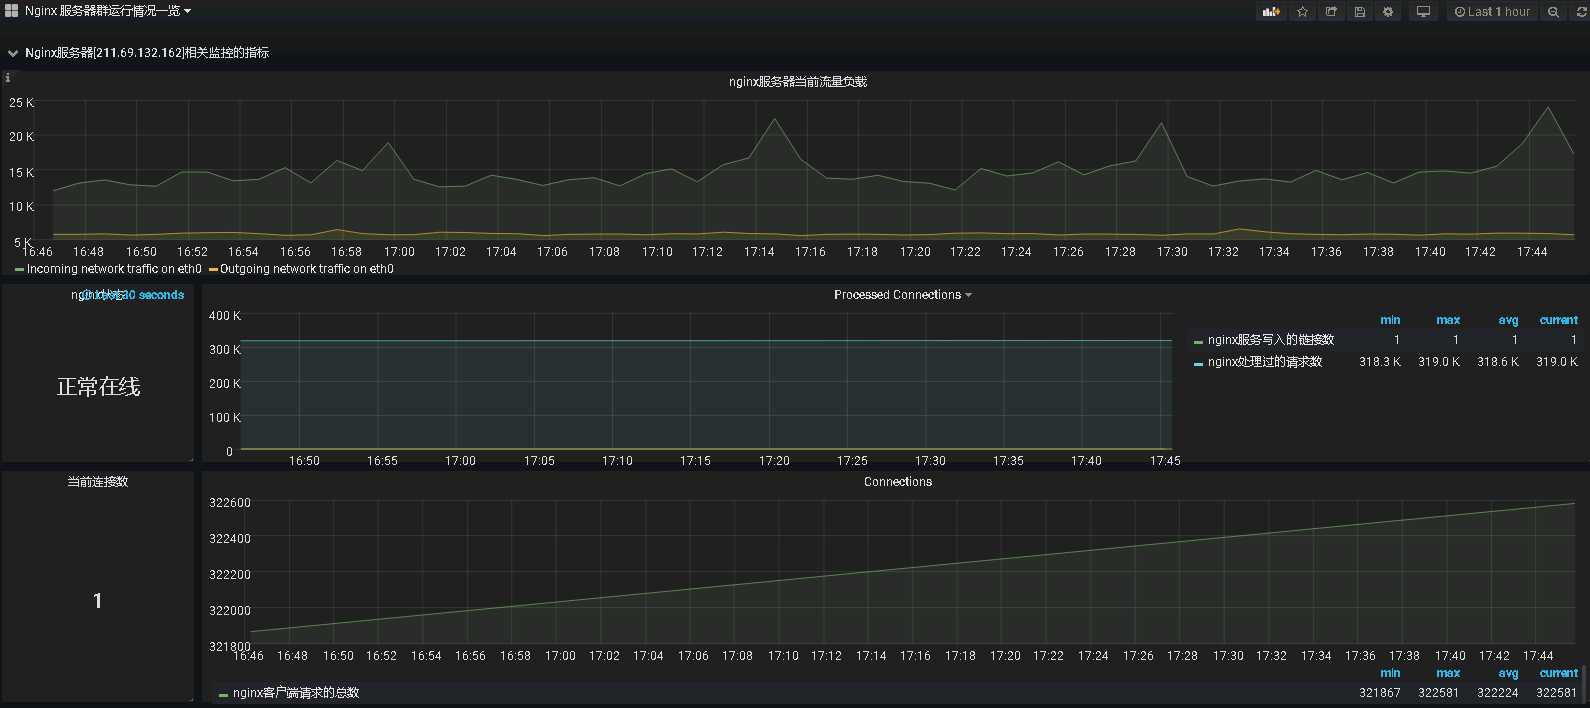Image resolution: width=1590 pixels, height=708 pixels.
Task: Toggle Outgoing network traffic on eth0 series
Action: pyautogui.click(x=306, y=269)
